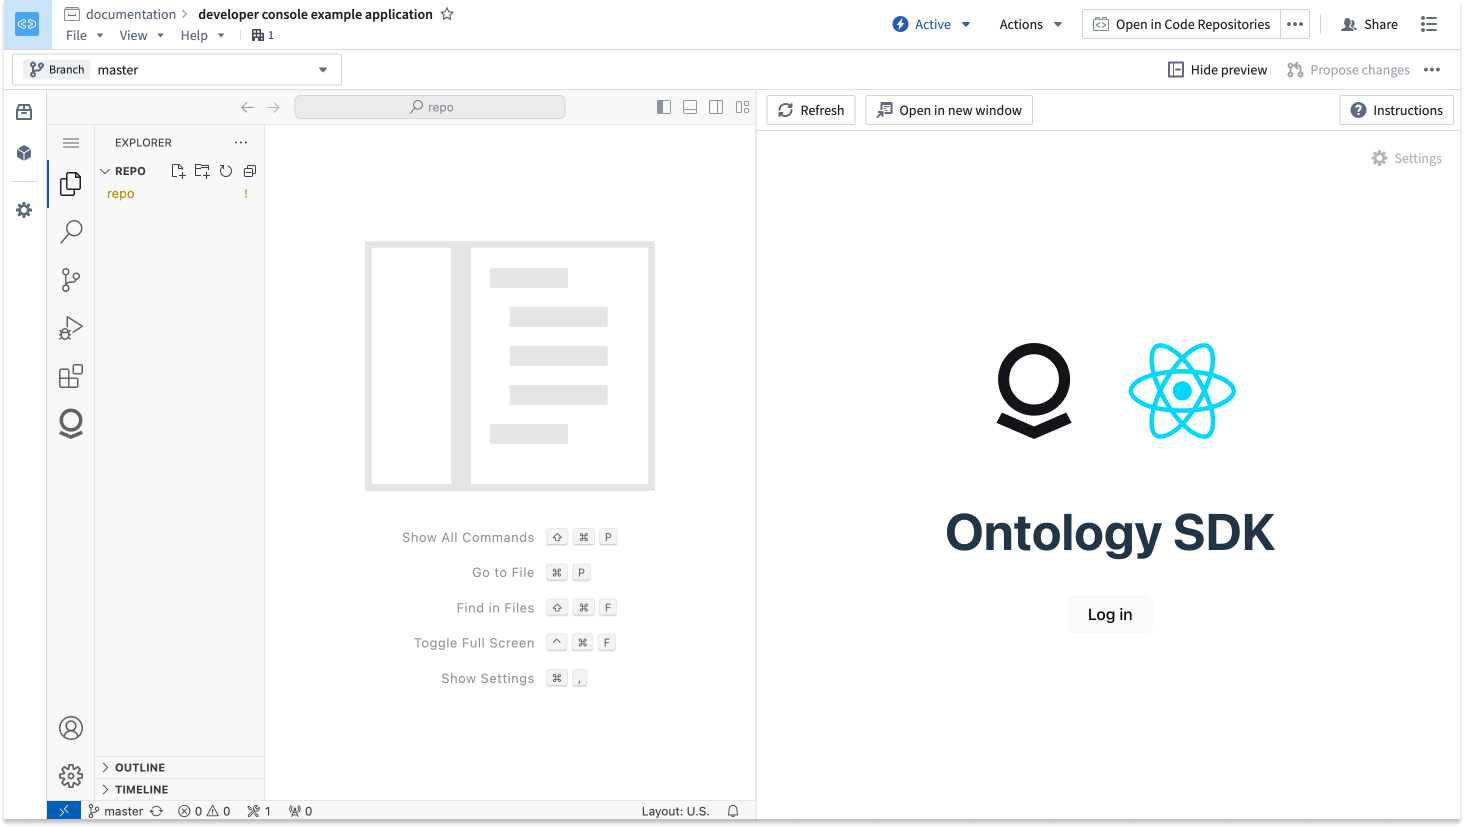Customize the editor layout
The image size is (1464, 827).
click(742, 107)
